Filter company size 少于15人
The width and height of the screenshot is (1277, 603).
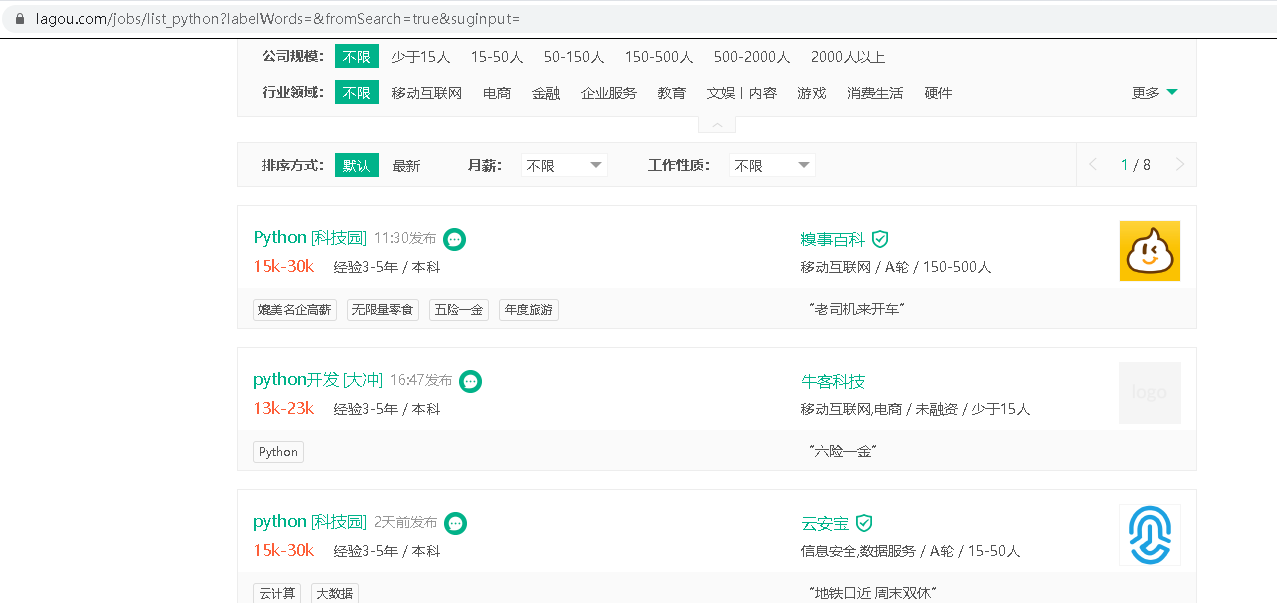pos(421,57)
